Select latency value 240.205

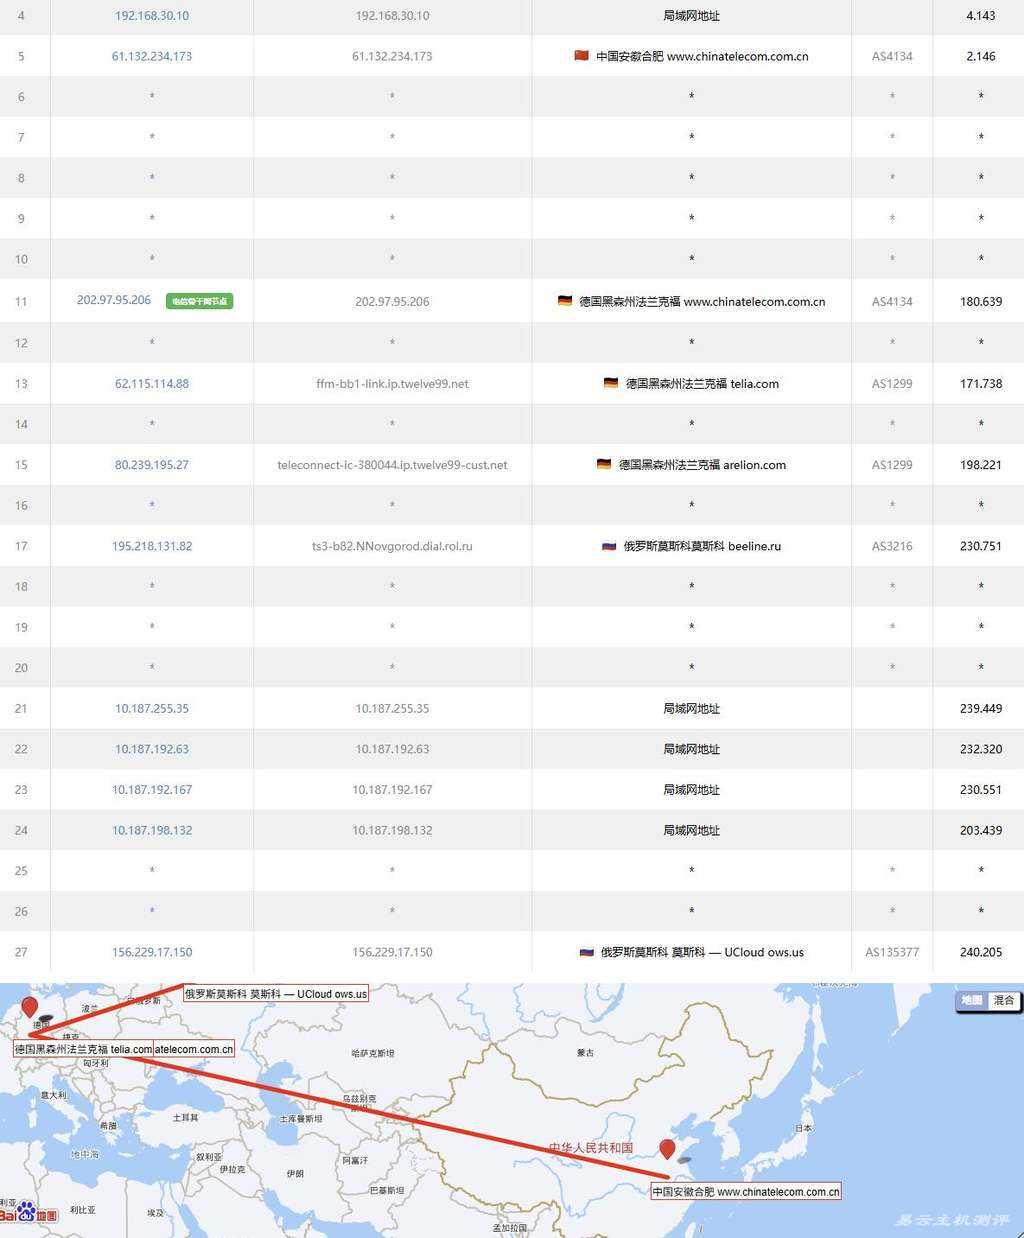981,953
